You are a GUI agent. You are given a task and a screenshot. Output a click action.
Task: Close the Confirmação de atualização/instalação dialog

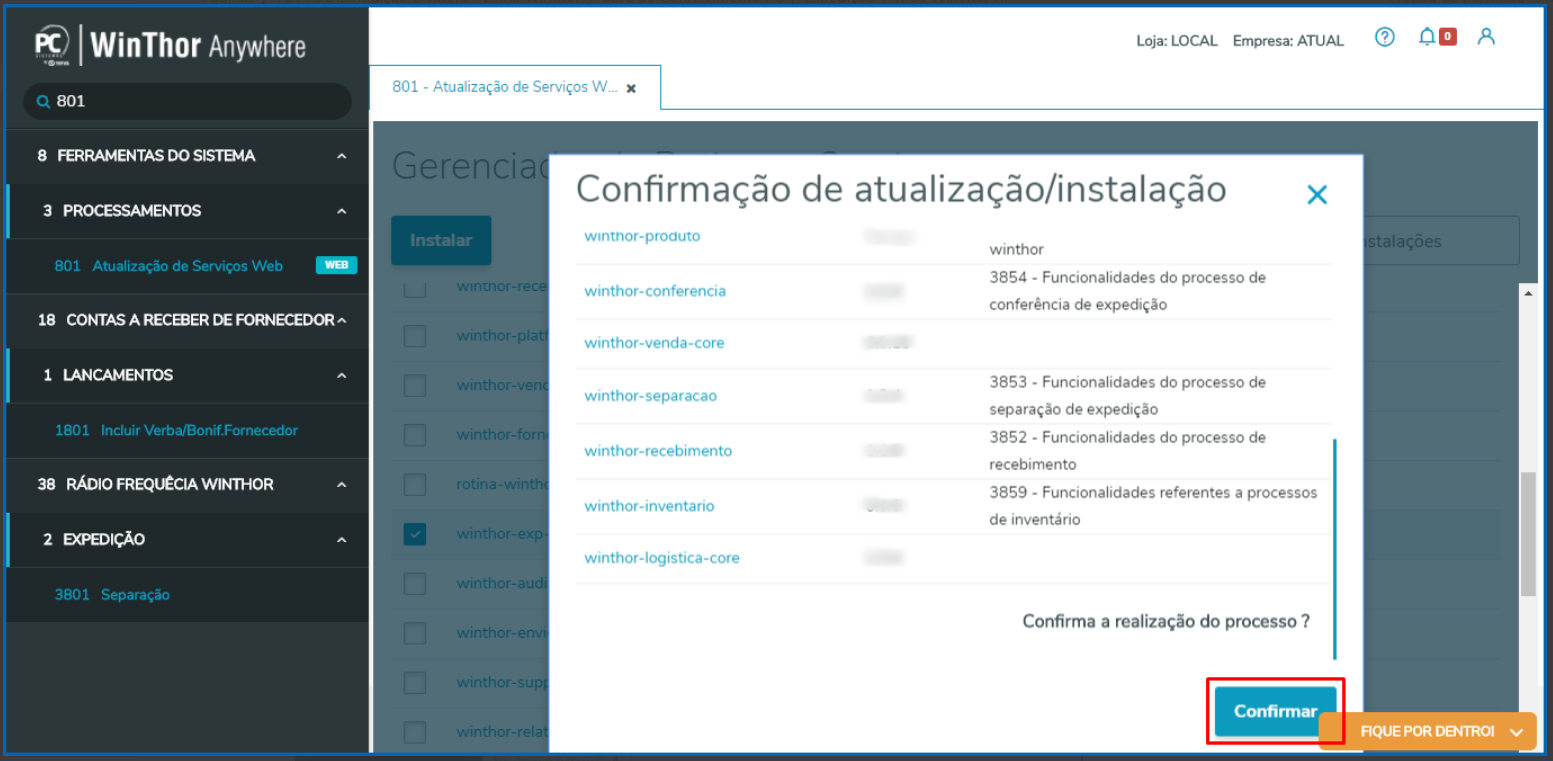1317,195
